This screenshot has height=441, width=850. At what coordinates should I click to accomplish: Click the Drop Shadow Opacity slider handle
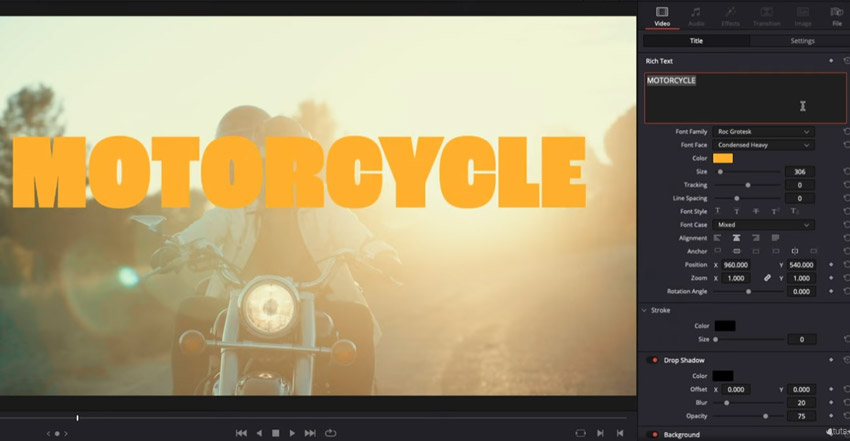[765, 416]
